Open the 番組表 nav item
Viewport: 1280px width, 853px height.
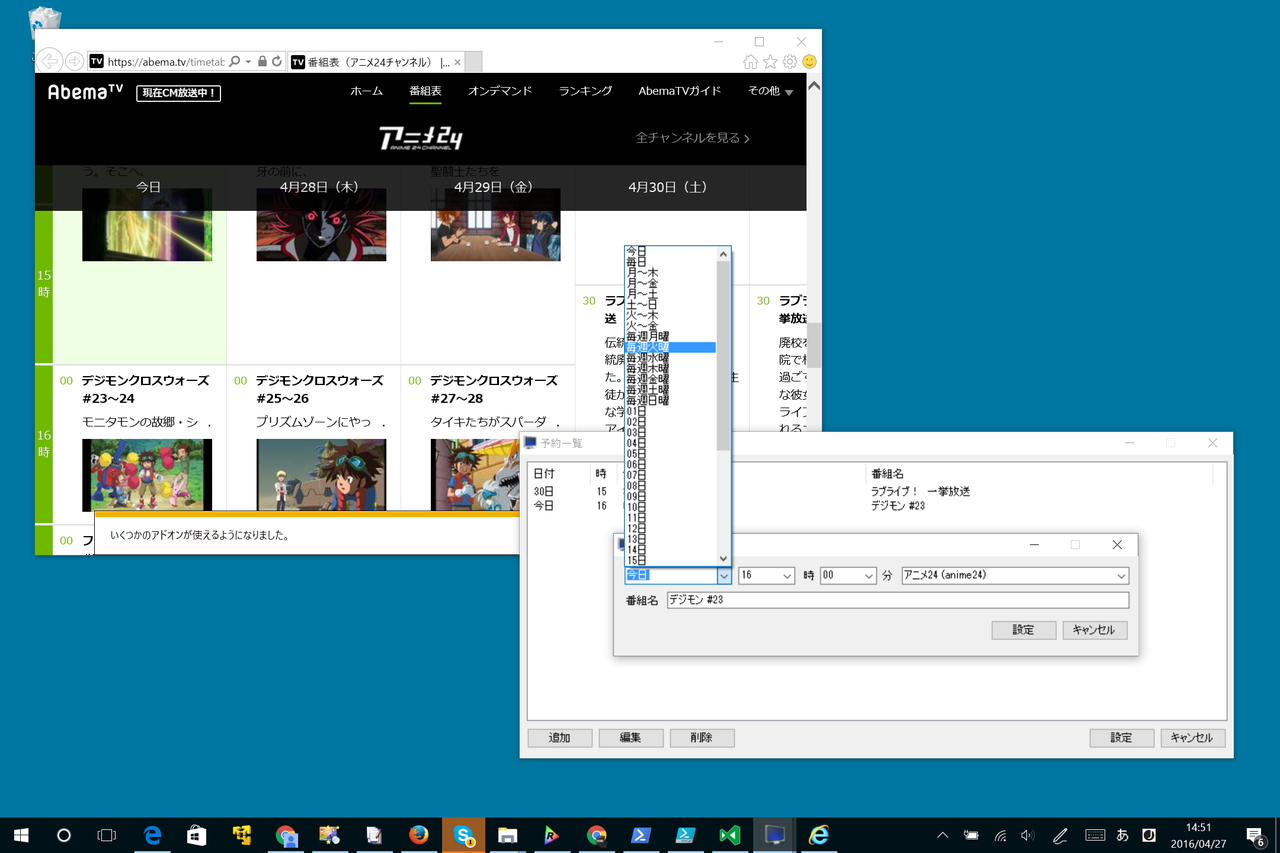(x=425, y=91)
